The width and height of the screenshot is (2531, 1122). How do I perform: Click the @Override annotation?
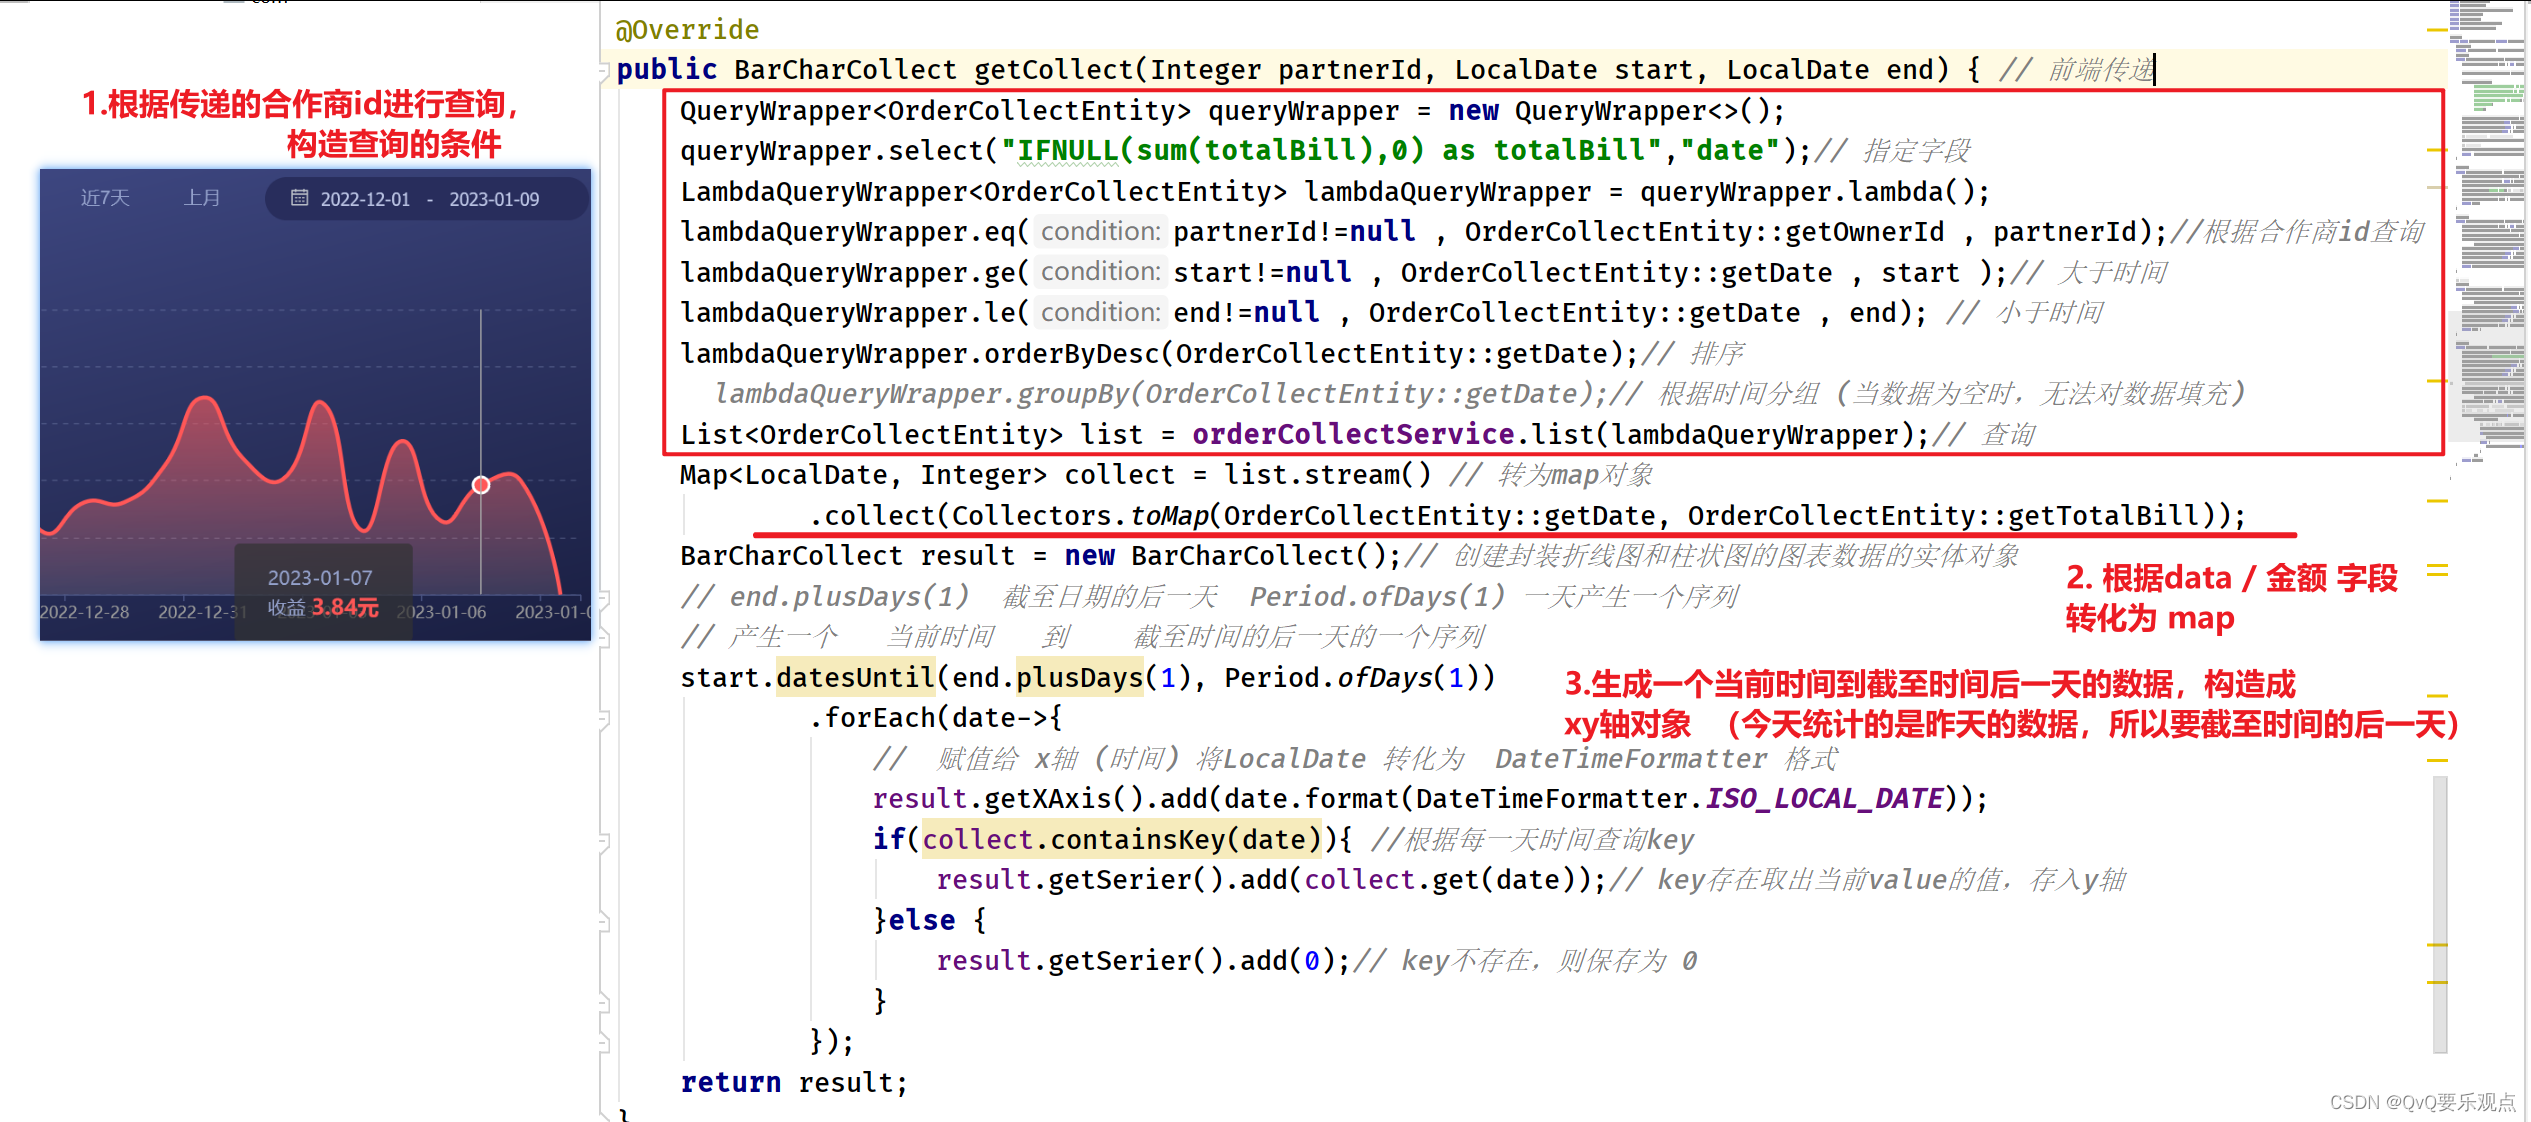687,30
